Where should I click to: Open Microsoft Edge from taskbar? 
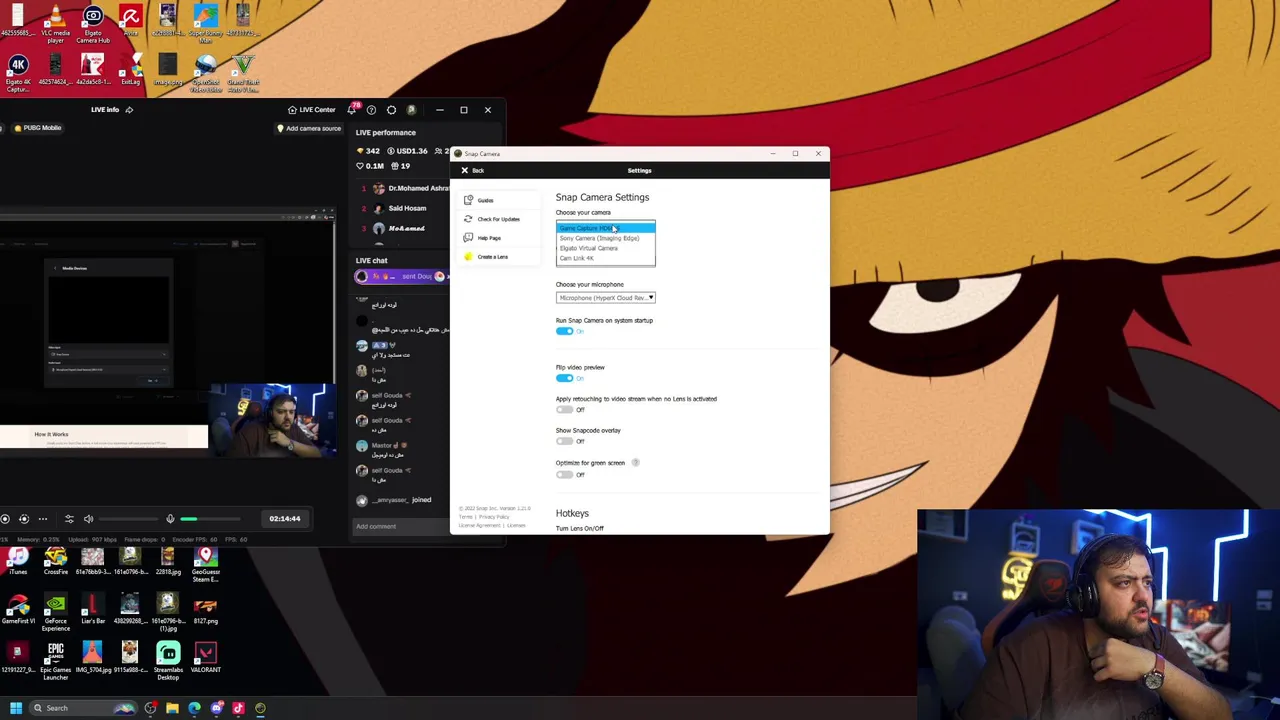pos(194,708)
